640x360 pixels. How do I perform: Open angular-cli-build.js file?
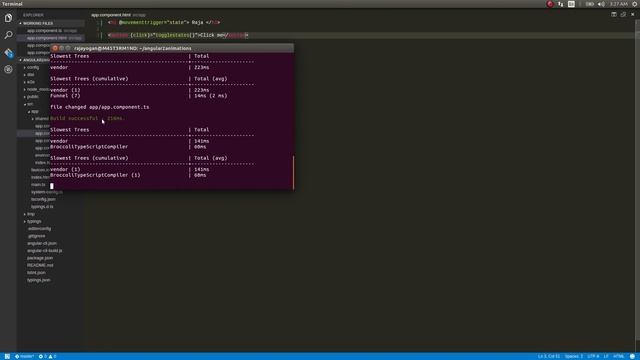point(44,251)
